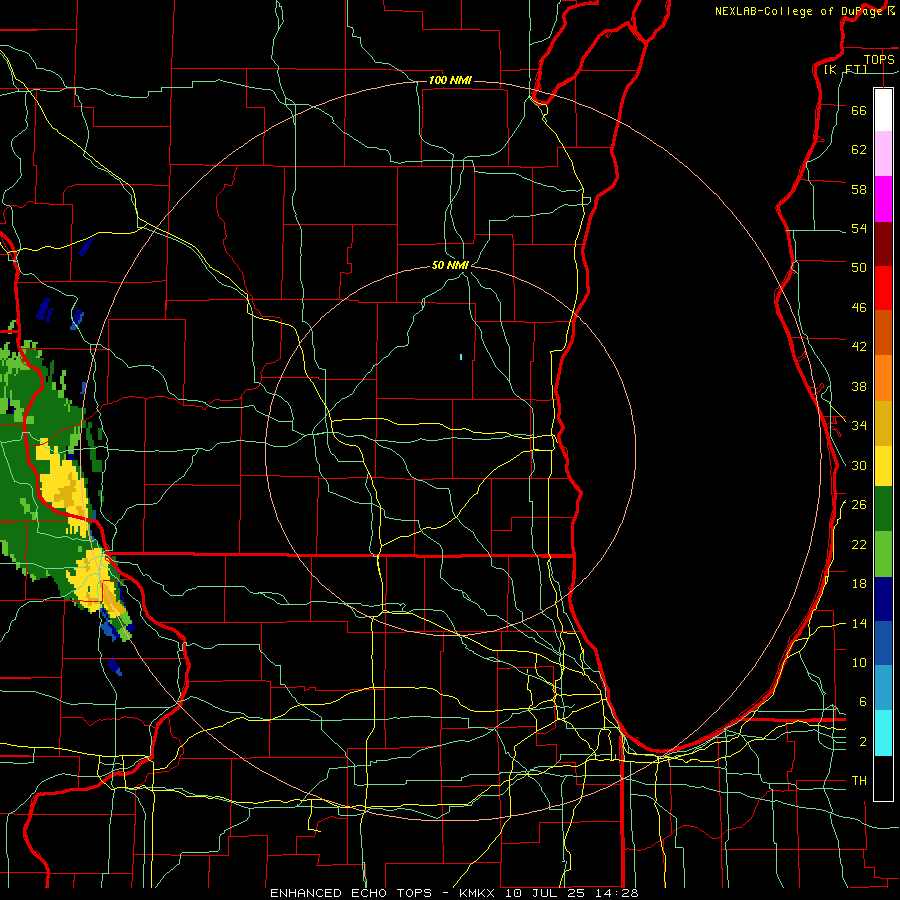Pick the gold legend color block
900x900 pixels.
[883, 423]
